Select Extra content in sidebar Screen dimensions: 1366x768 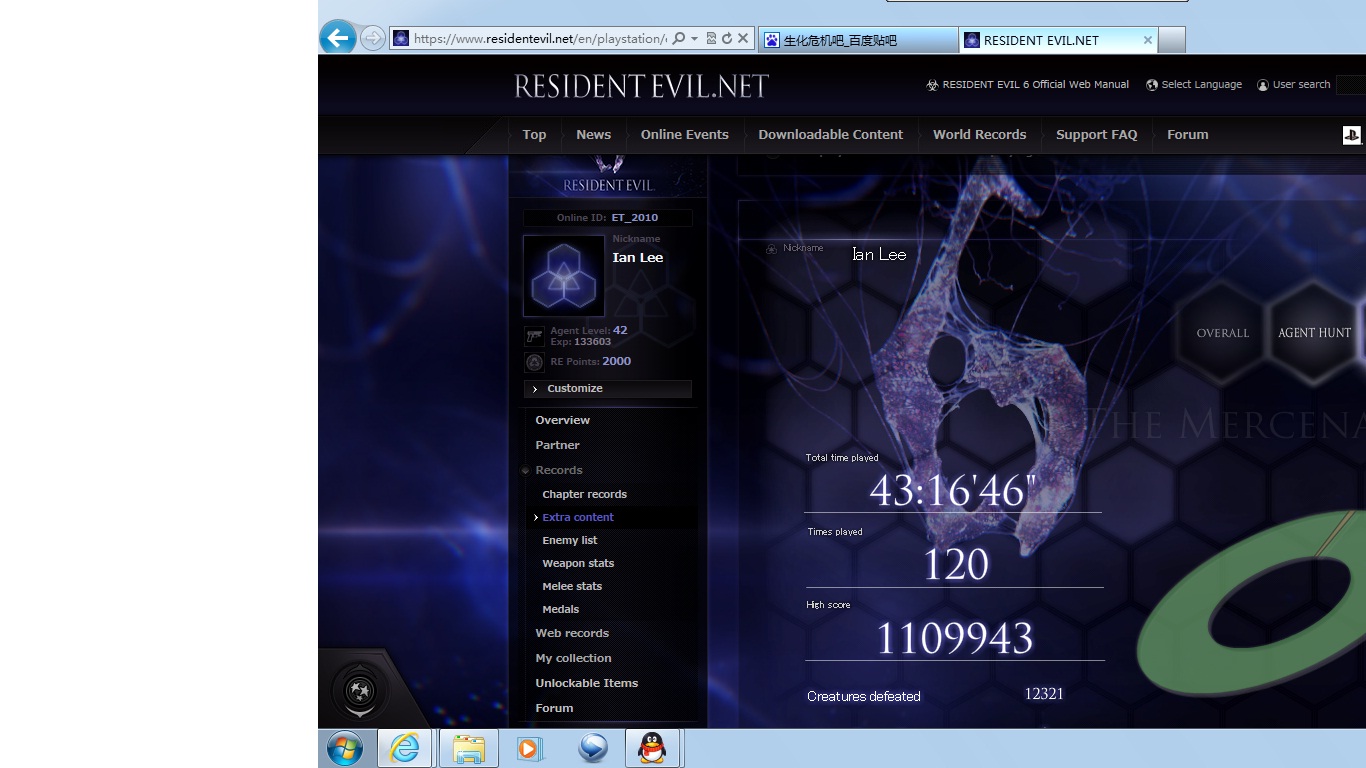pyautogui.click(x=578, y=518)
